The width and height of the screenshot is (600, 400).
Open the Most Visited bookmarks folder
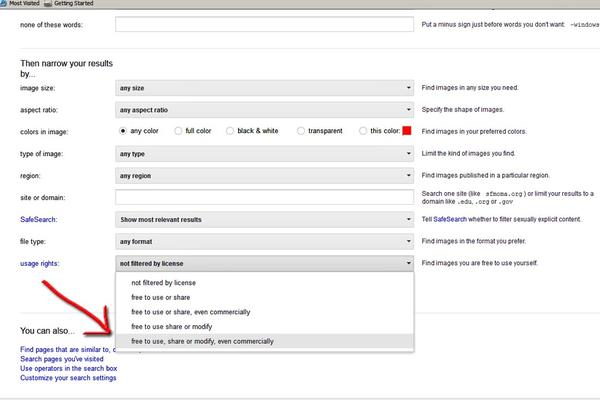pyautogui.click(x=20, y=3)
